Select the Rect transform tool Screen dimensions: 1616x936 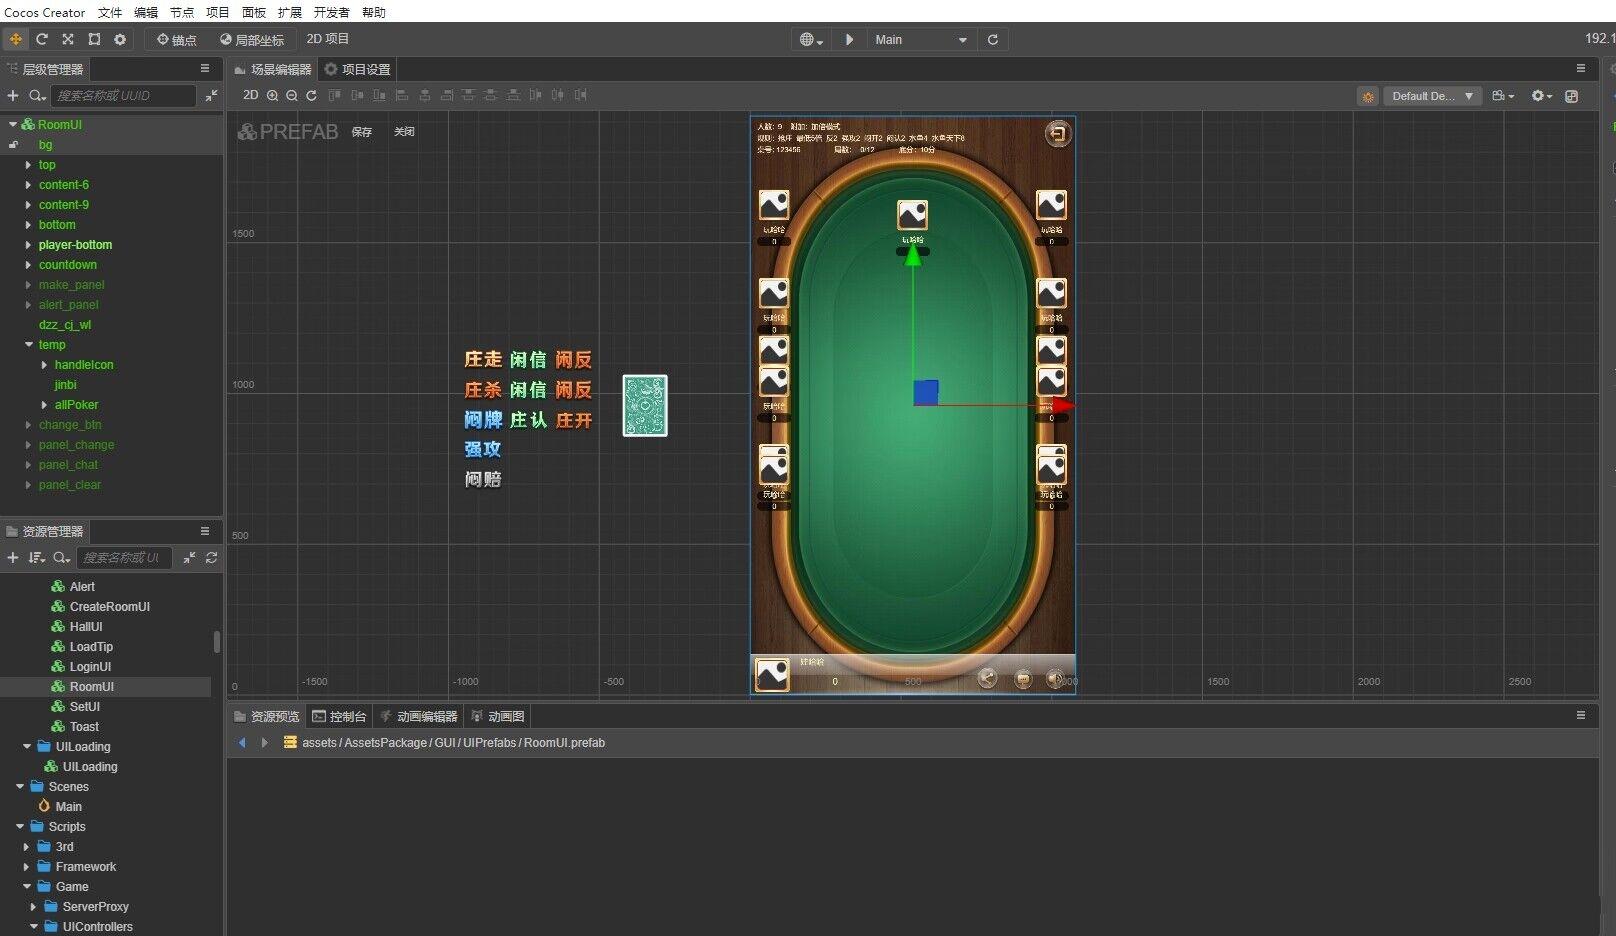point(94,39)
